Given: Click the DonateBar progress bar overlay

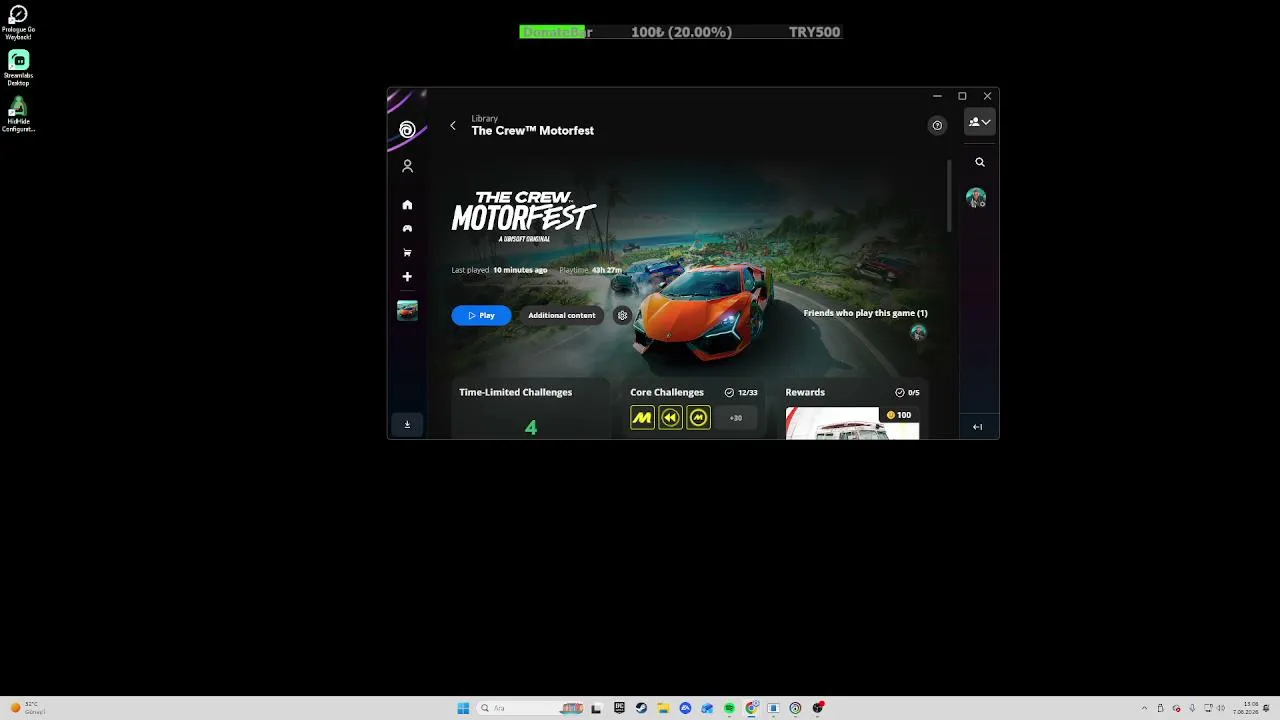Looking at the screenshot, I should point(680,32).
